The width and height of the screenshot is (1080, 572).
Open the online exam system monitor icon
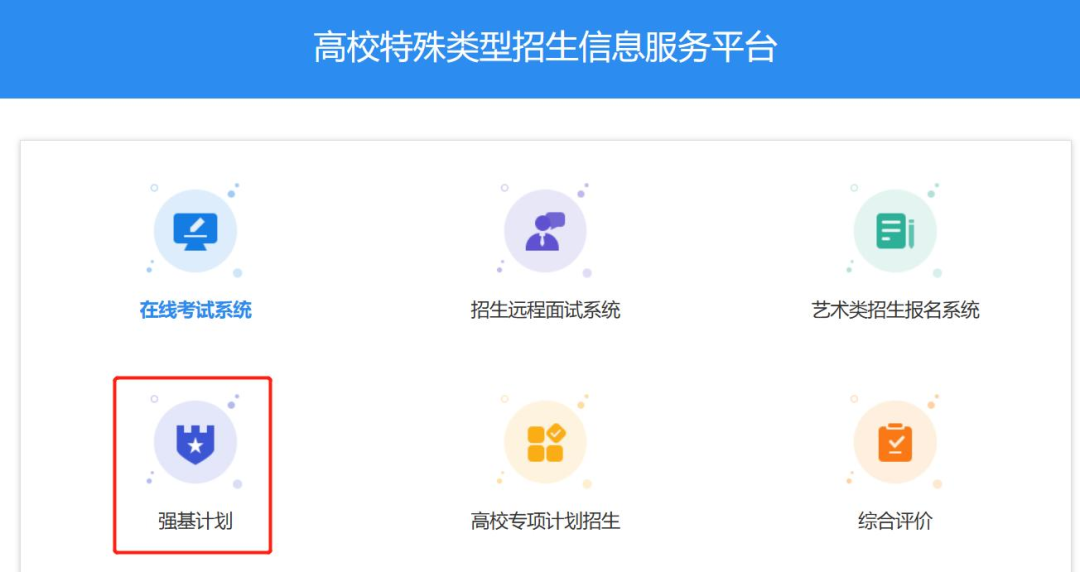[196, 231]
